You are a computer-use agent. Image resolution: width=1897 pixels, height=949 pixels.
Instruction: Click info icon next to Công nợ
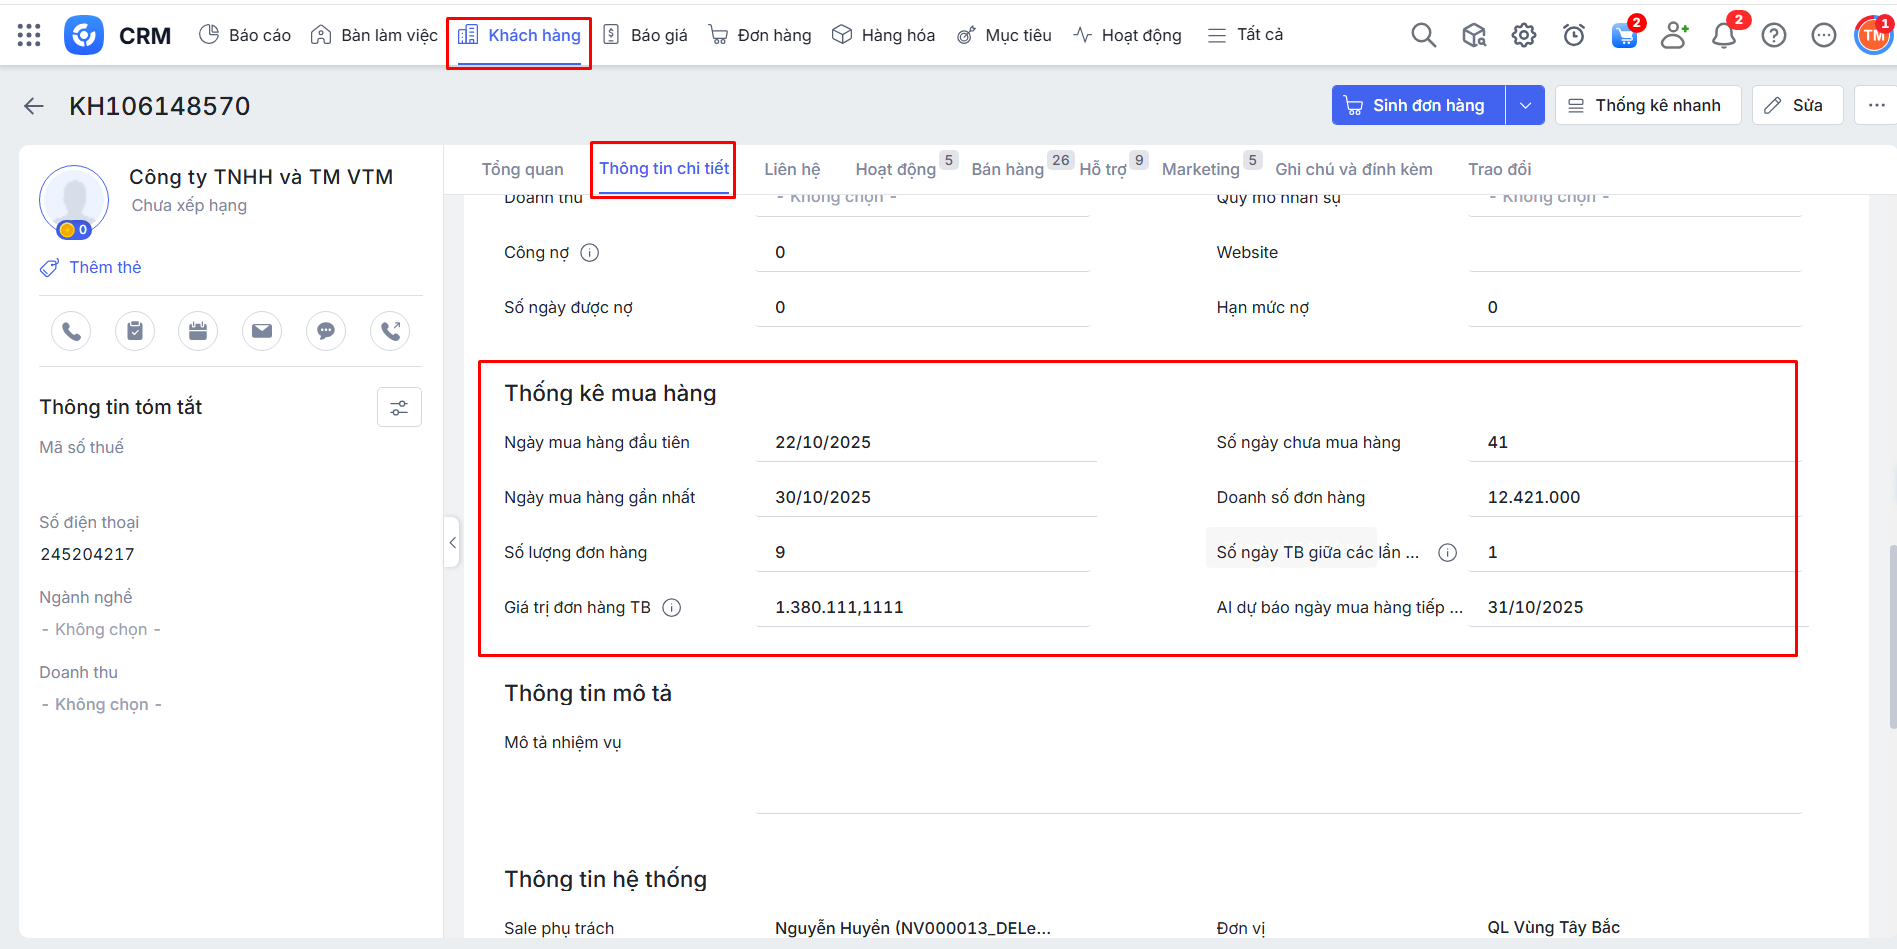tap(590, 253)
